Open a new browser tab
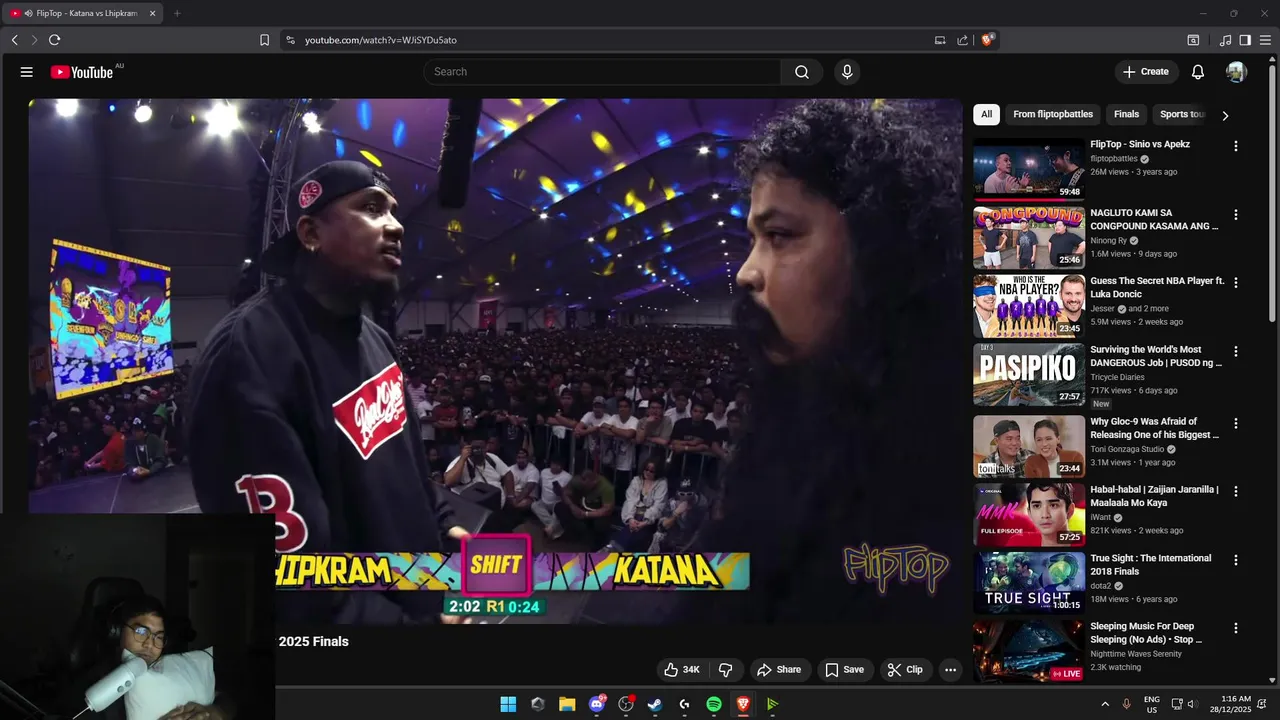Viewport: 1280px width, 720px height. coord(177,13)
